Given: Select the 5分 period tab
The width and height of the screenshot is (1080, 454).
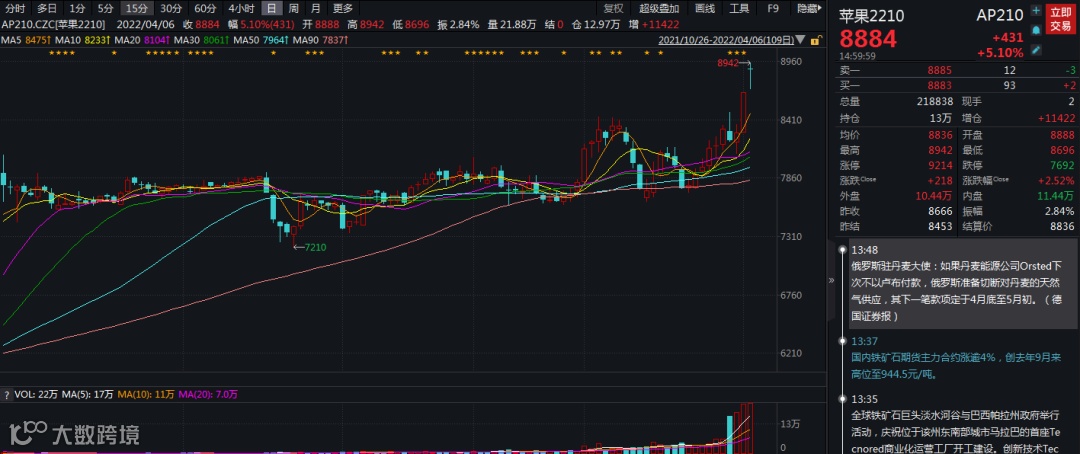Looking at the screenshot, I should [x=105, y=8].
